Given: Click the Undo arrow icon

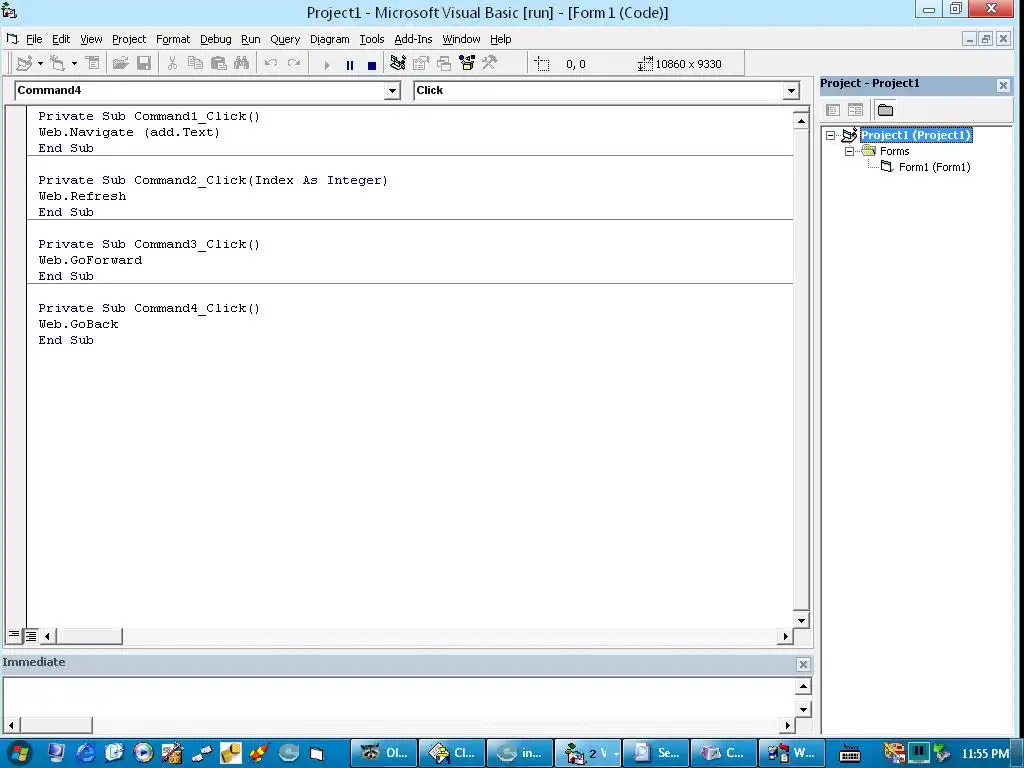Looking at the screenshot, I should click(270, 63).
